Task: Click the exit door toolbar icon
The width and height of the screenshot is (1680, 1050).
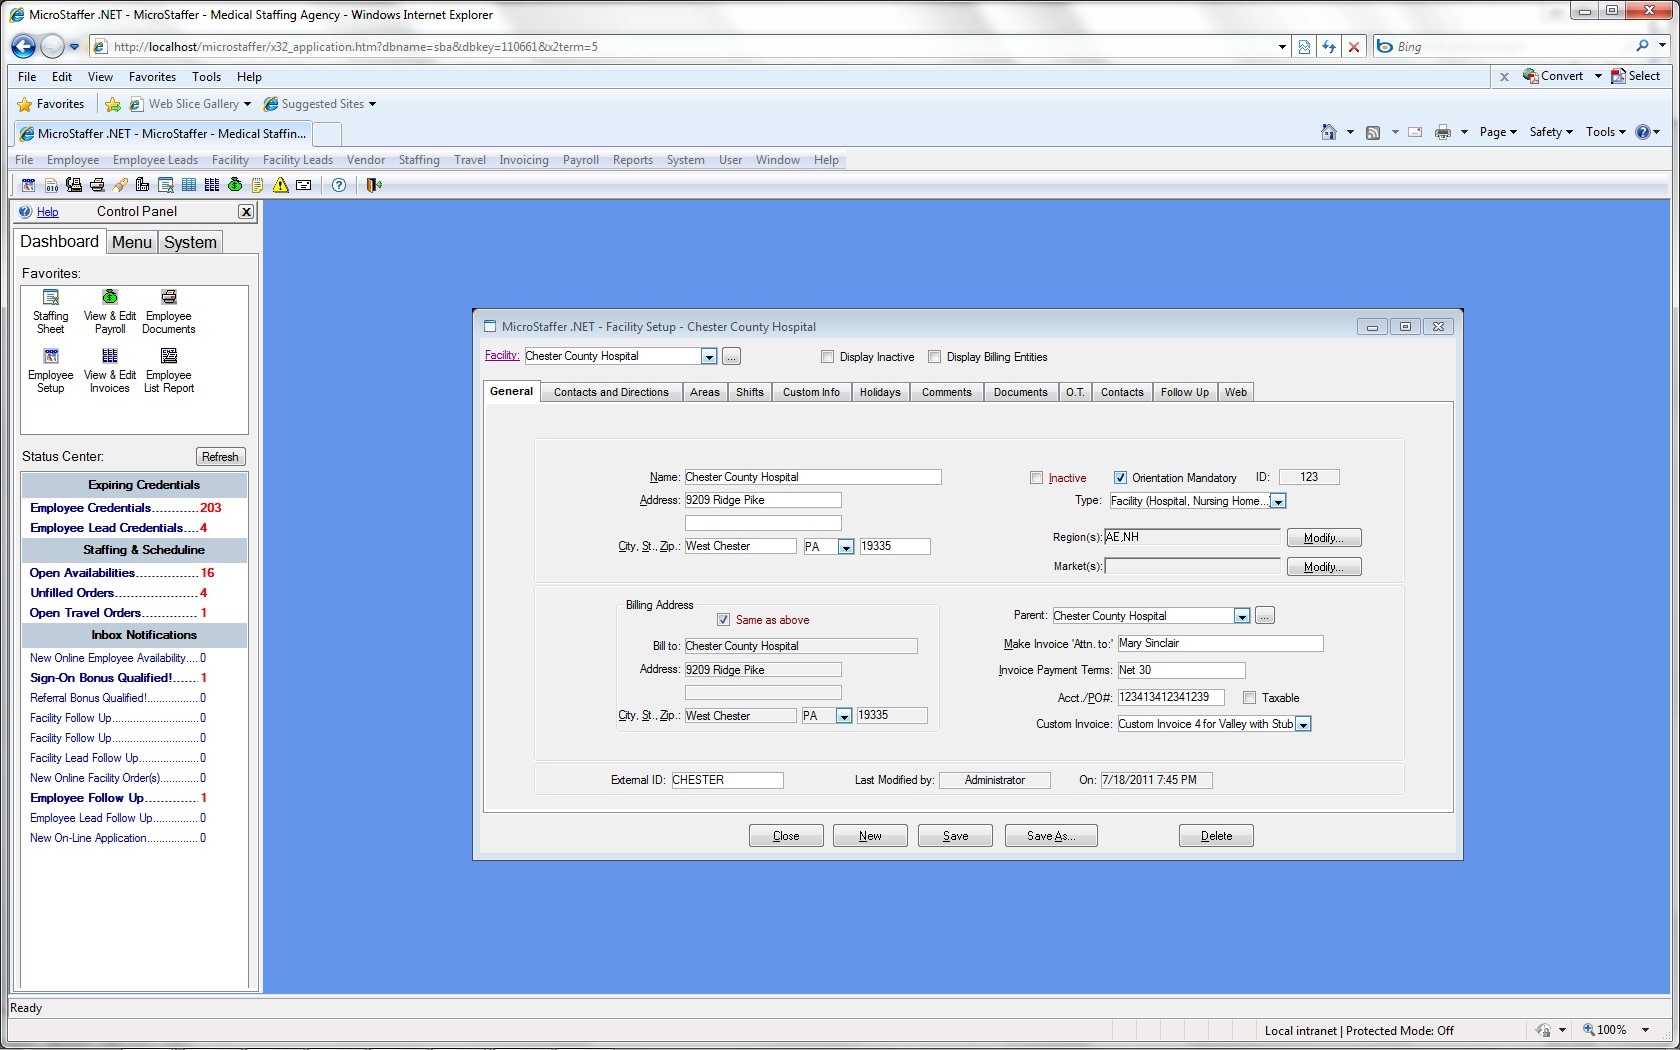Action: (x=374, y=185)
